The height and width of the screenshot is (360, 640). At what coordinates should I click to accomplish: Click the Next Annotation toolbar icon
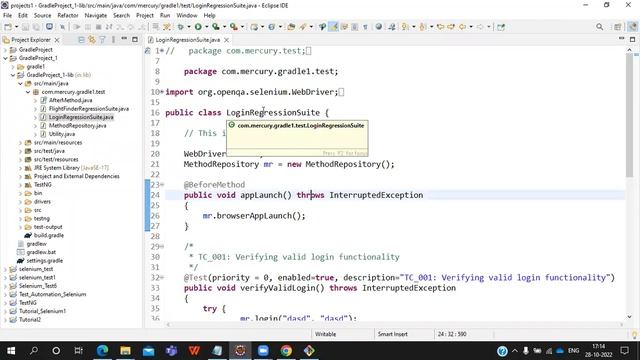[x=405, y=27]
